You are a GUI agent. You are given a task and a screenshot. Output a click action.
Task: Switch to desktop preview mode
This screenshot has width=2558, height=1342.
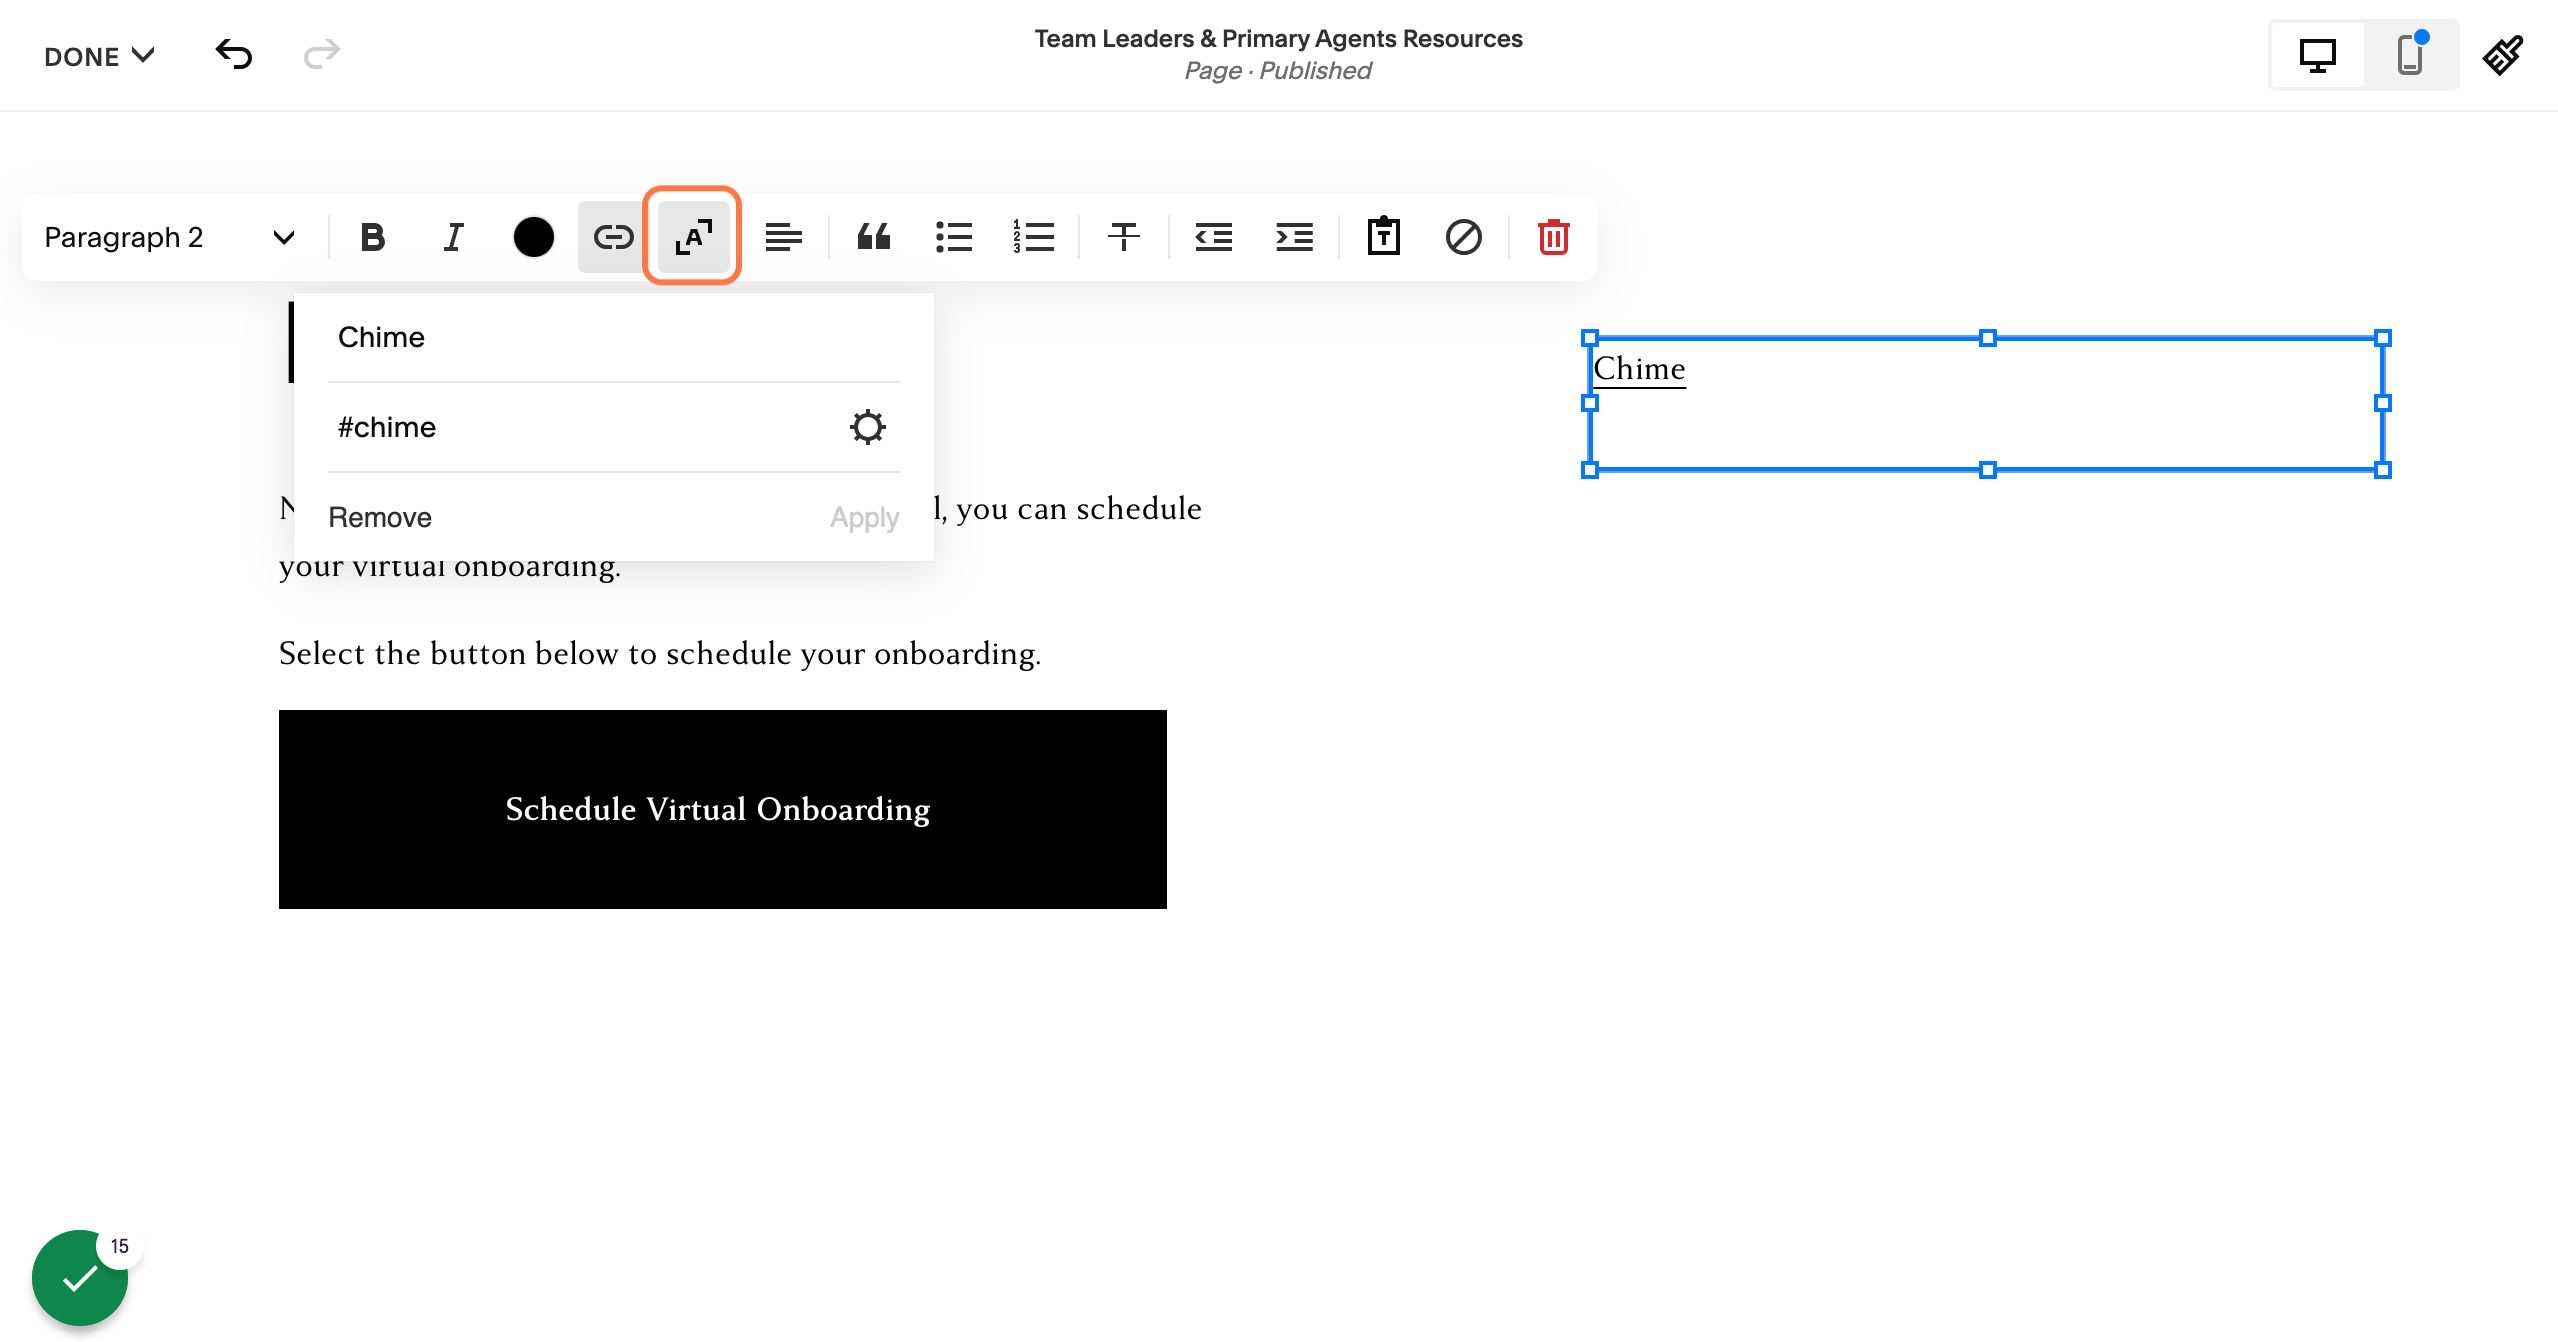pos(2317,56)
